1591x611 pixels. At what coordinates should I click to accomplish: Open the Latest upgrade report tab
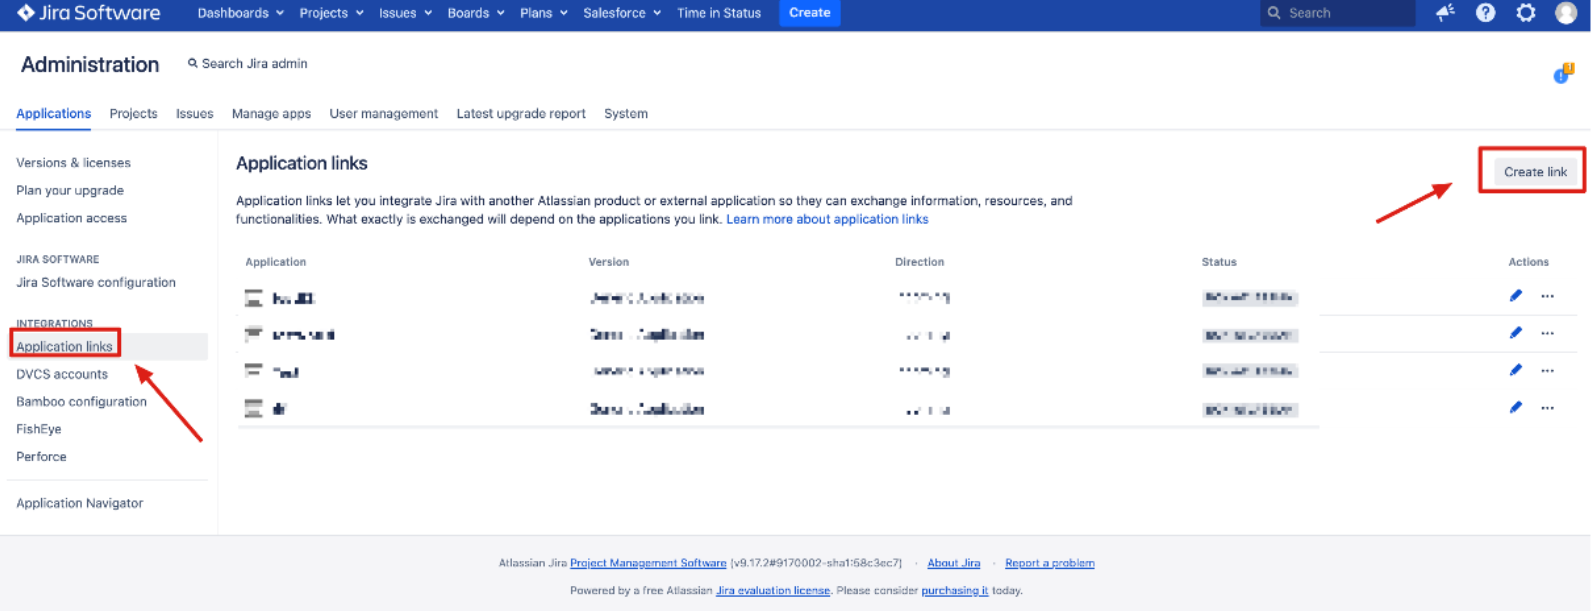(521, 114)
